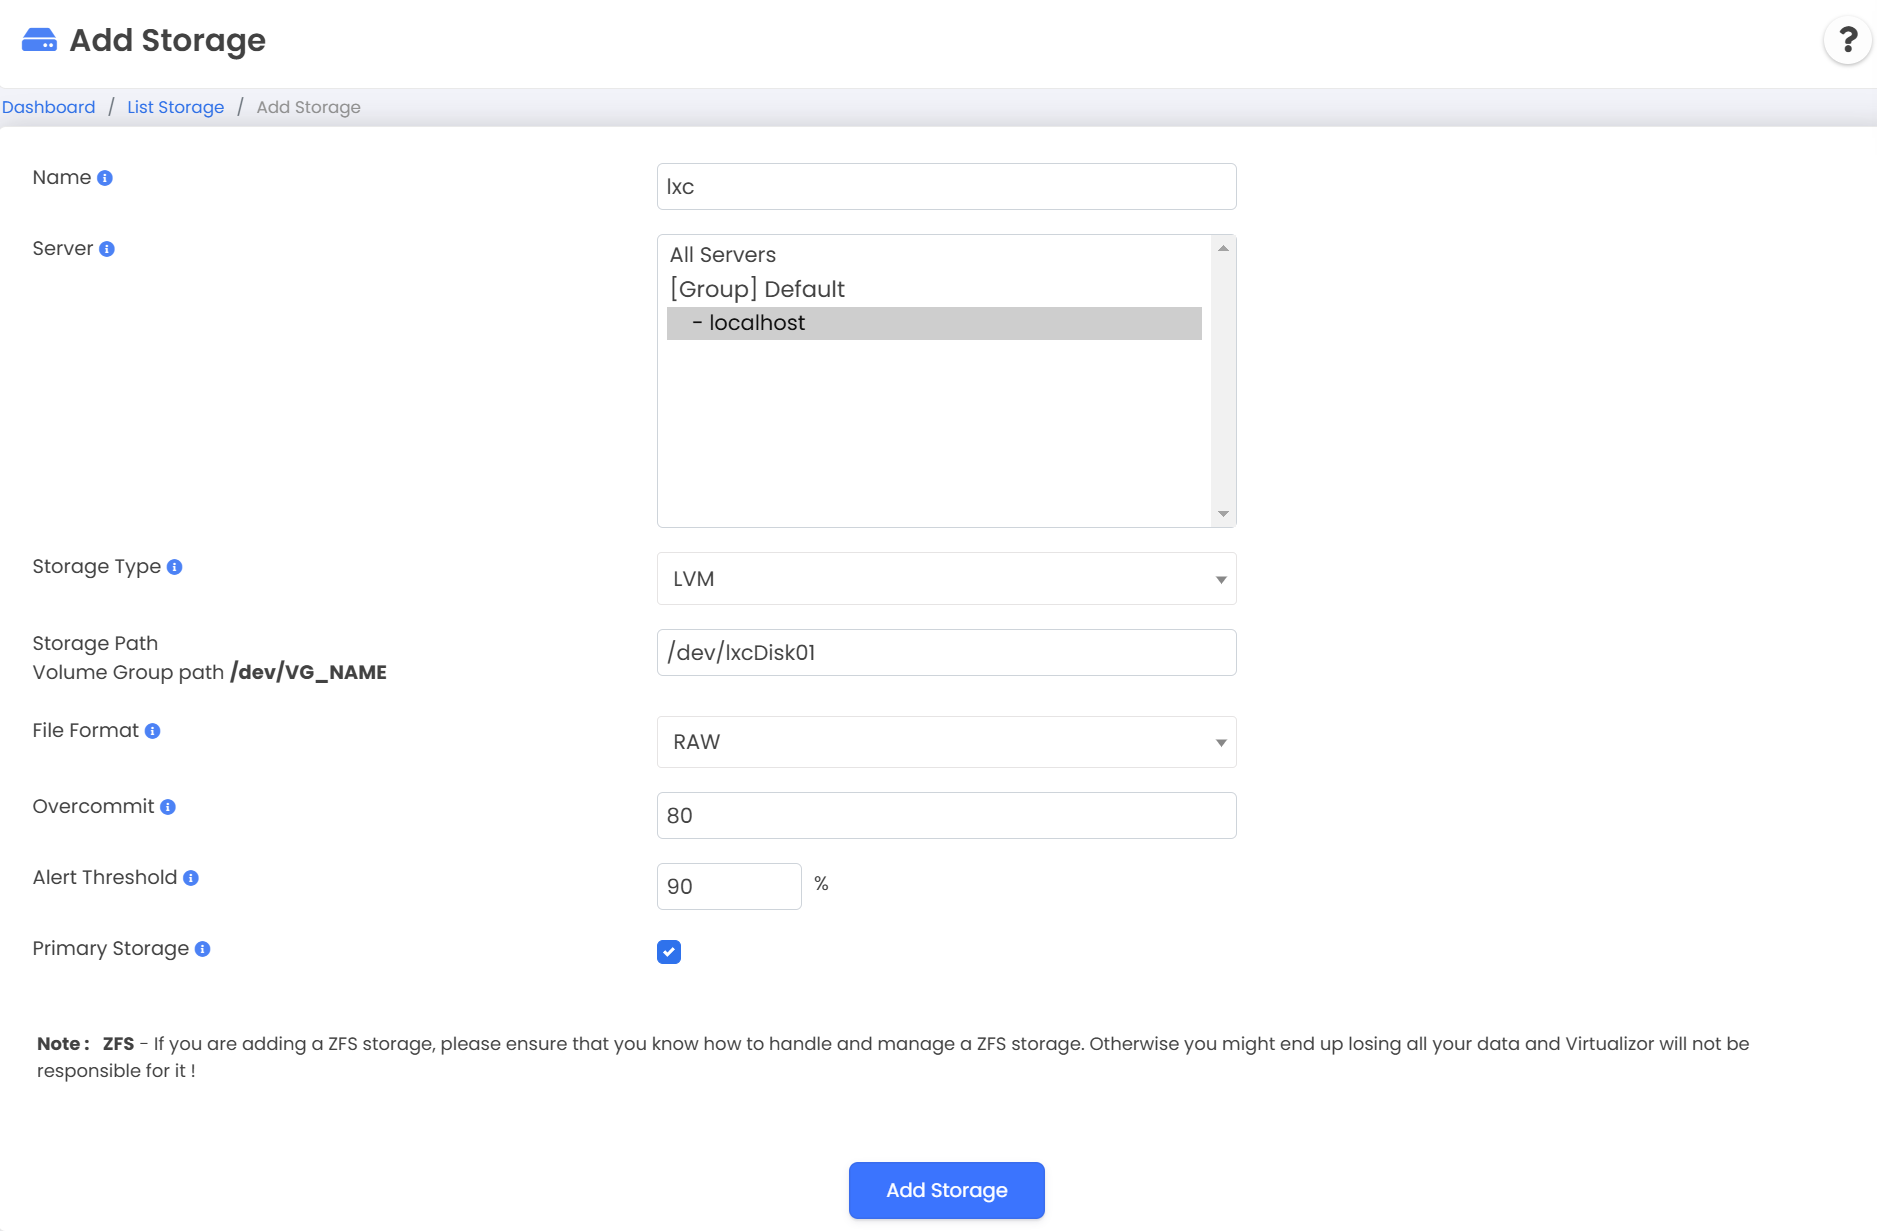Choose [Group] Default in server list
This screenshot has width=1877, height=1231.
point(757,289)
